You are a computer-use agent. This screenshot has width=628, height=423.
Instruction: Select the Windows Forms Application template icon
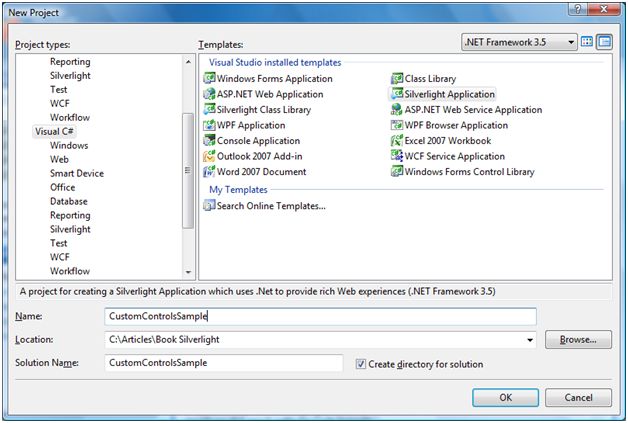coord(209,78)
